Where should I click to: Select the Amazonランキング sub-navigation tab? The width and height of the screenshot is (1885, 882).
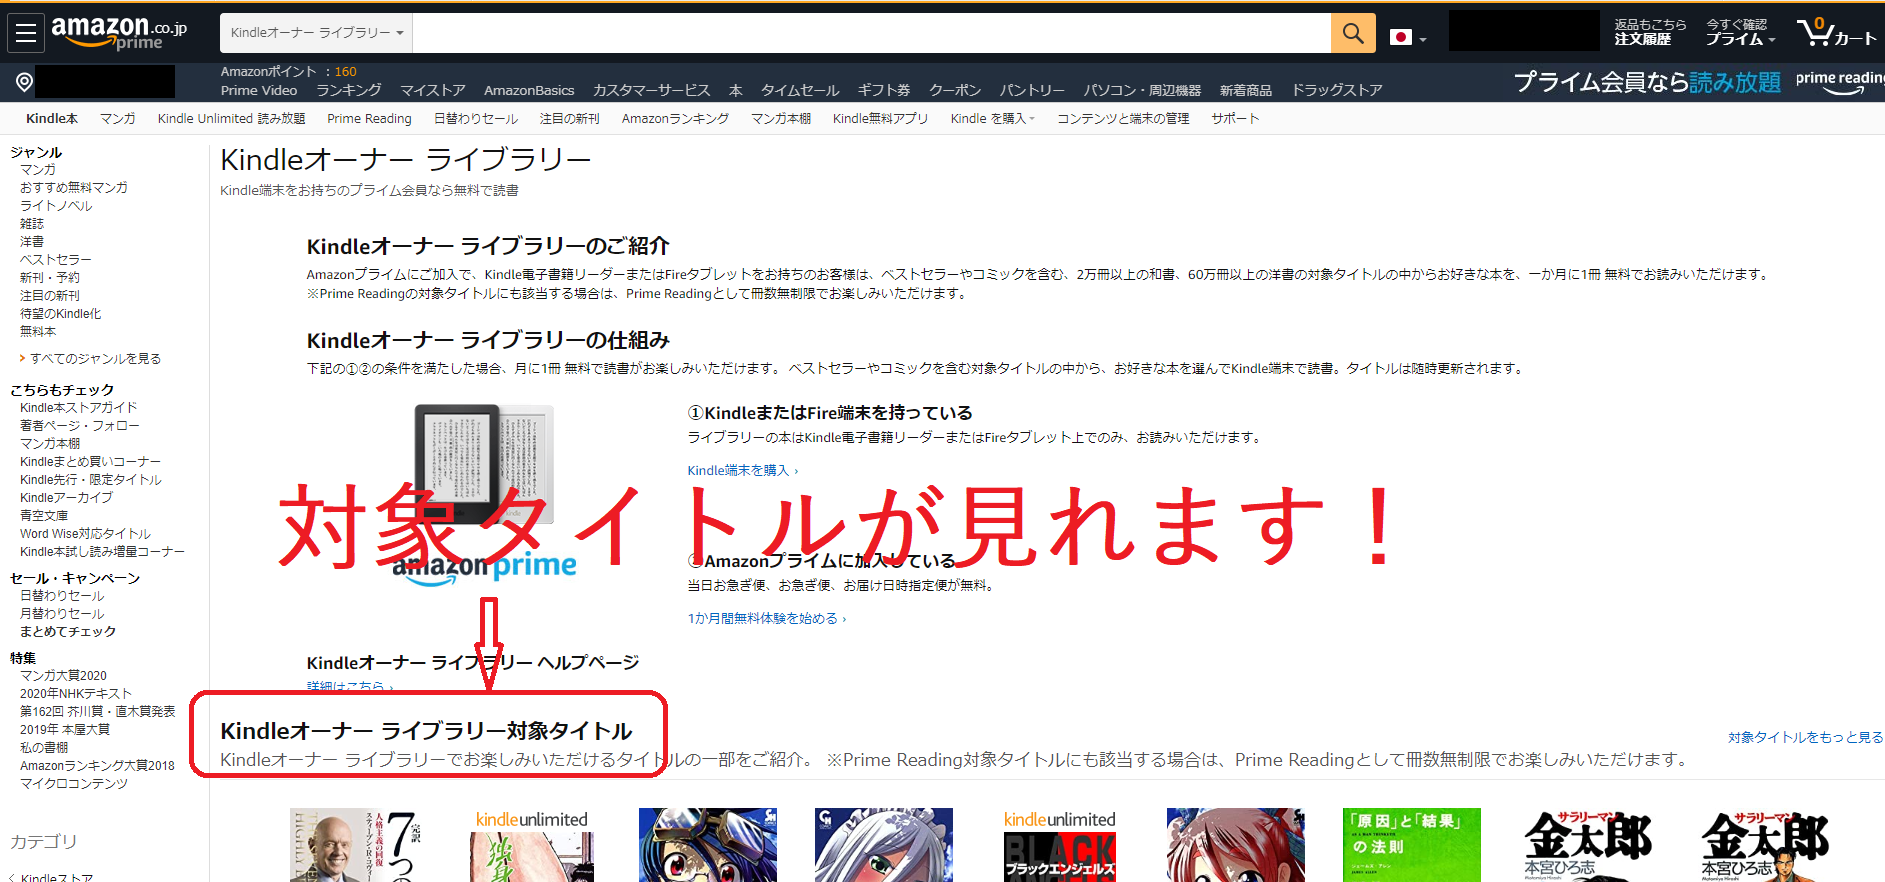coord(675,118)
